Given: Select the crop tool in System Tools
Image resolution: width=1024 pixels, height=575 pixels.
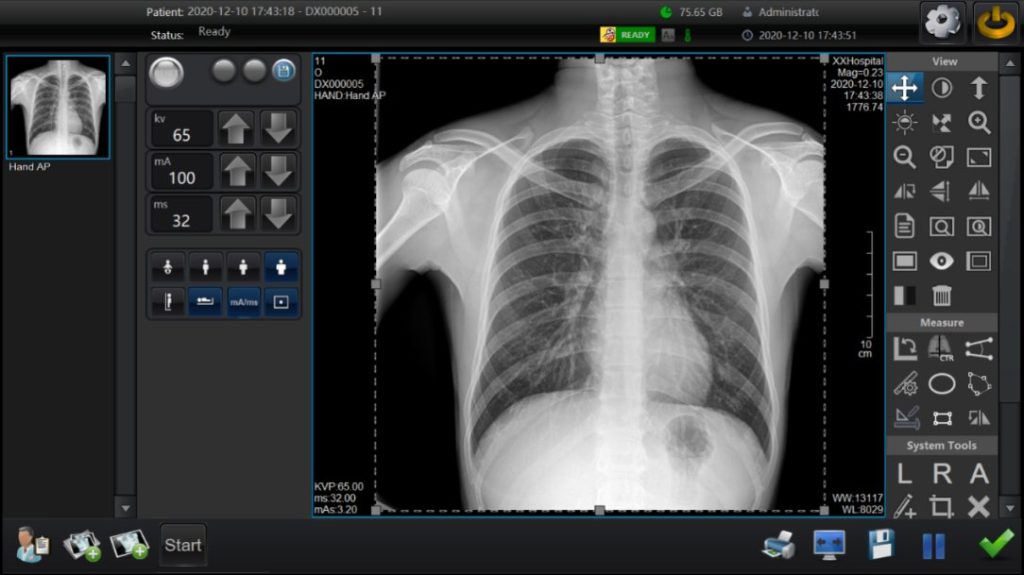Looking at the screenshot, I should click(x=941, y=507).
